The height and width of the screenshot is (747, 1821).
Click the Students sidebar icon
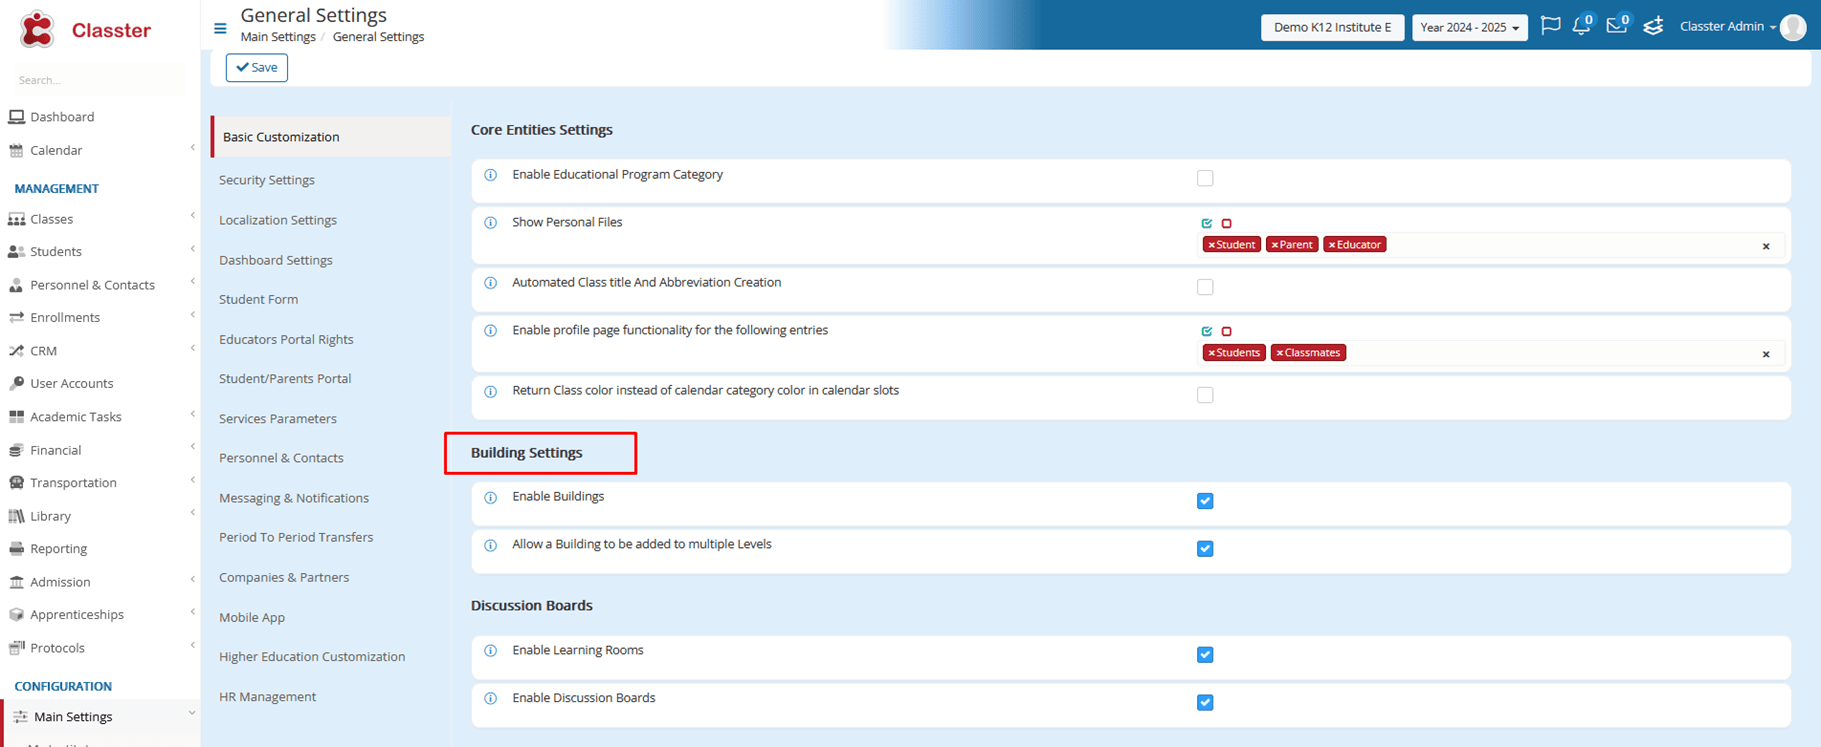(16, 252)
